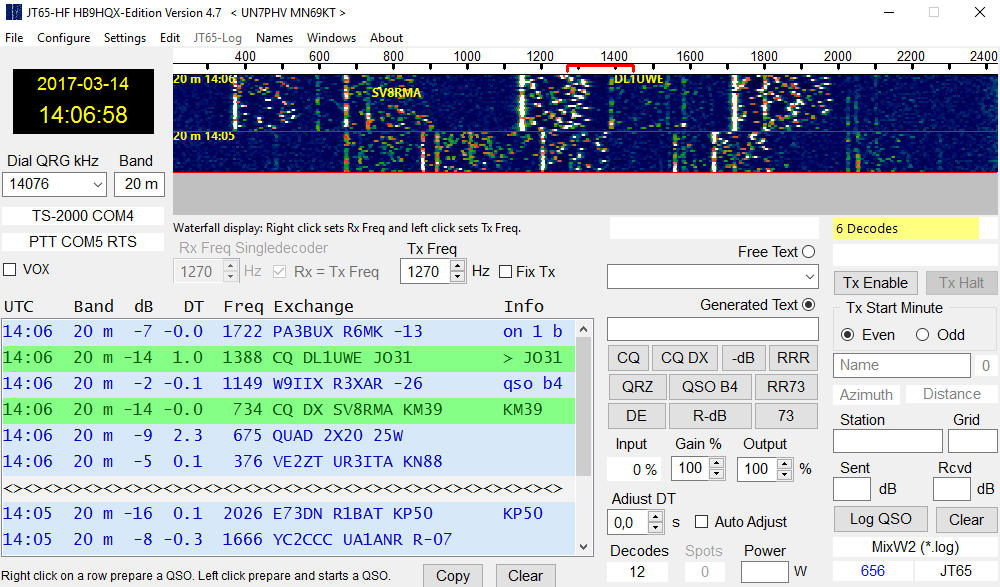
Task: Open the Edit menu
Action: pyautogui.click(x=170, y=38)
